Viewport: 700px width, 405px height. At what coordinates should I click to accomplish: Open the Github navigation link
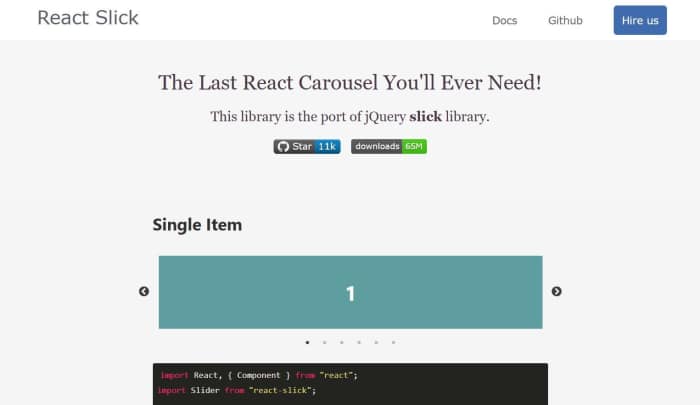click(565, 21)
